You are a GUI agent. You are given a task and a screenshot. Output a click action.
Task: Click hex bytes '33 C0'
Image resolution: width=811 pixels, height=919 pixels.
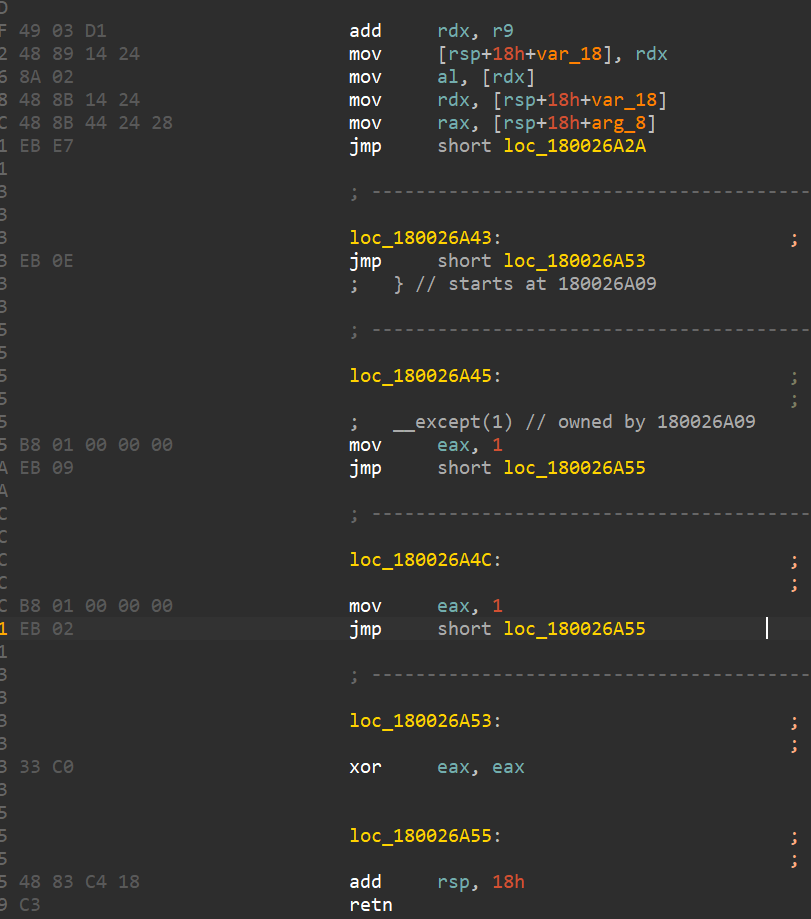(46, 767)
